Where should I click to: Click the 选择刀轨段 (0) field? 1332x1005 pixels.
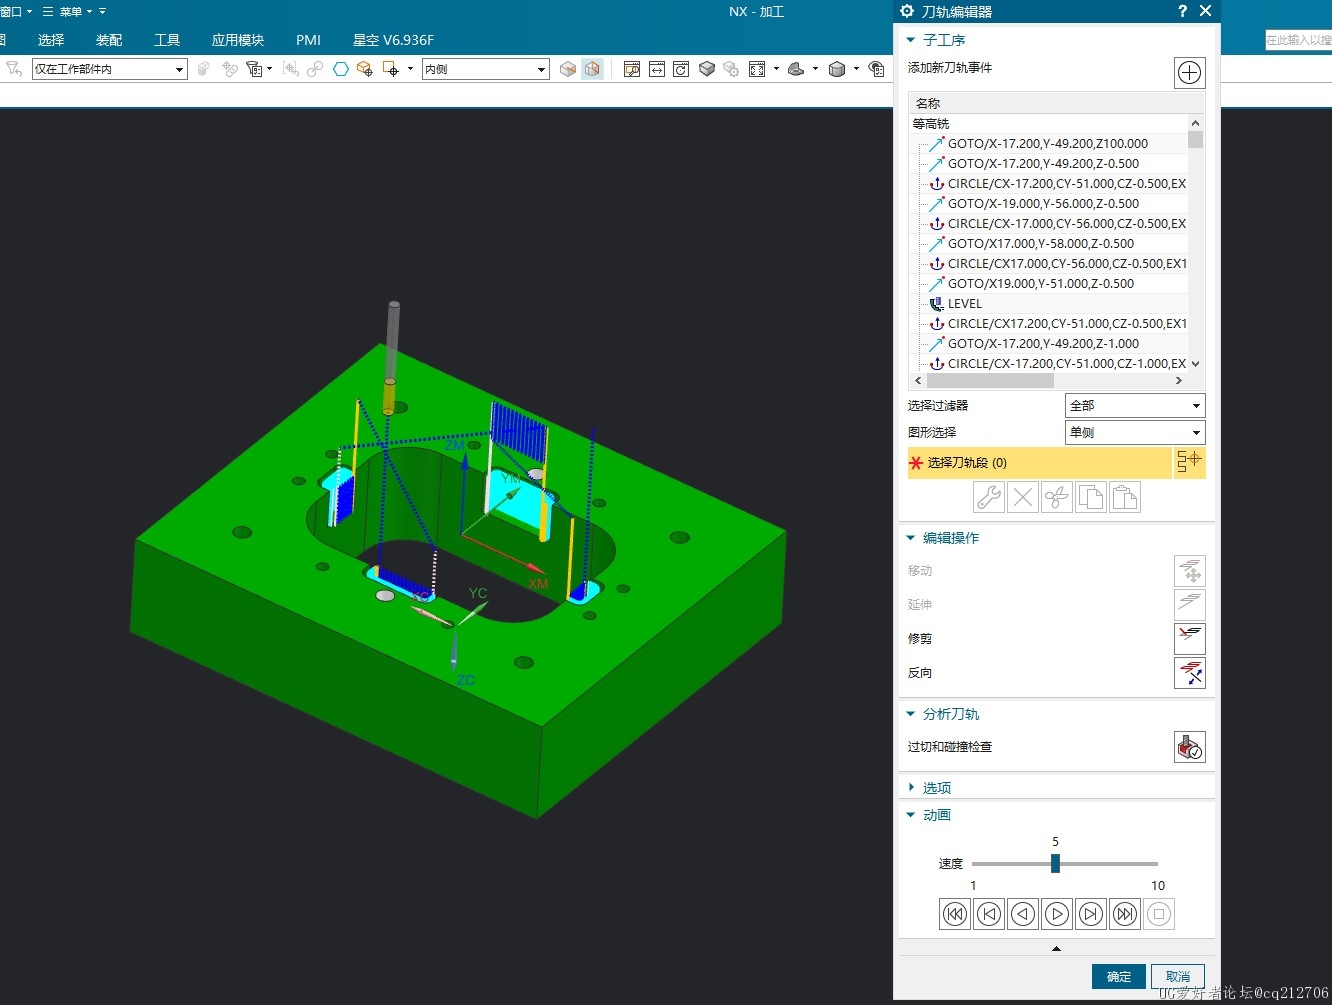pos(1040,463)
